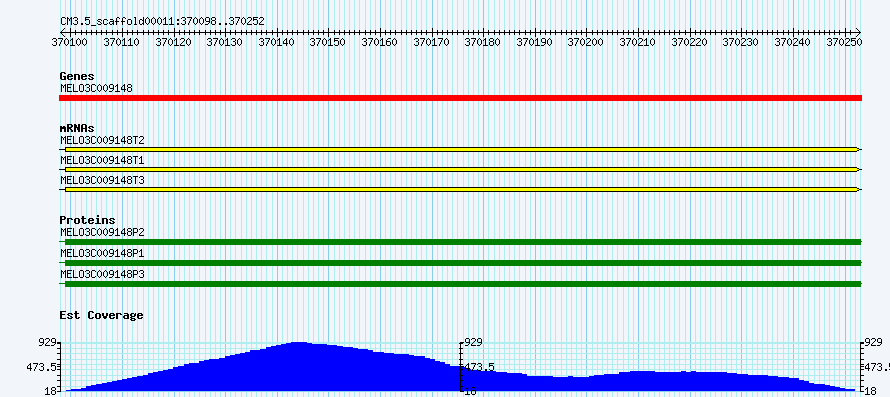The width and height of the screenshot is (890, 397).
Task: Click the MELO3C009148T3 label text
Action: (102, 181)
